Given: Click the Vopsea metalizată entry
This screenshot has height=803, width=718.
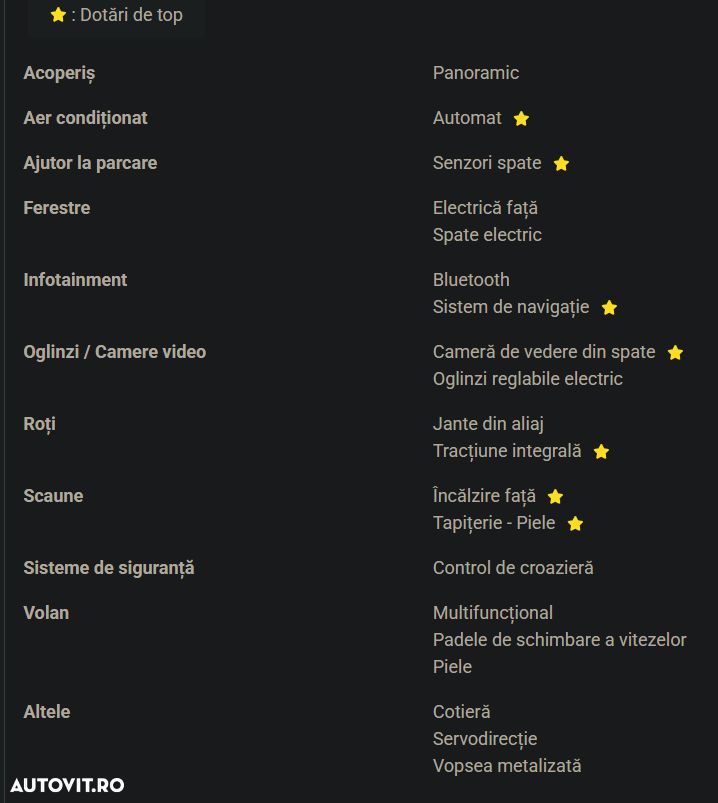Looking at the screenshot, I should tap(507, 766).
